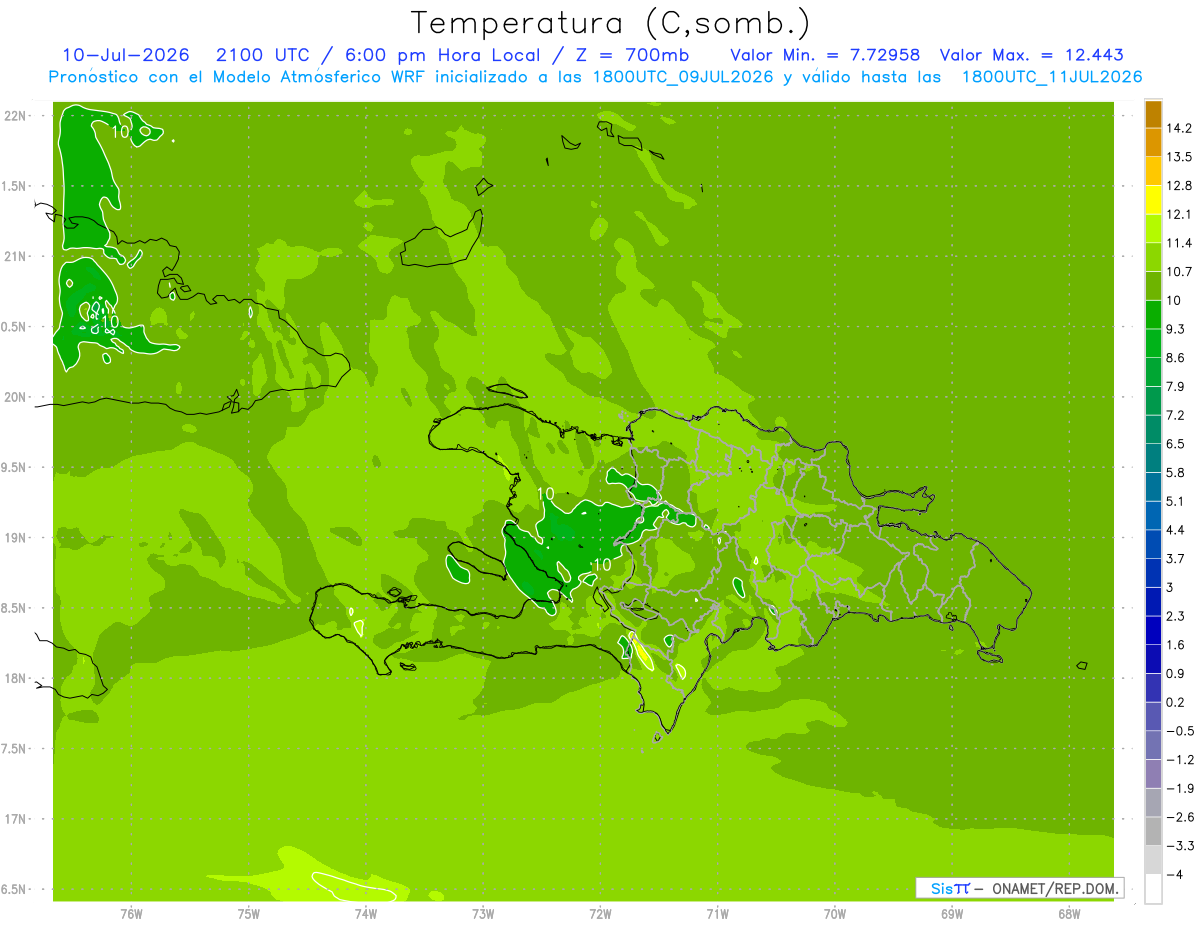Click the '70W' longitude label
This screenshot has height=927, width=1200.
(835, 913)
